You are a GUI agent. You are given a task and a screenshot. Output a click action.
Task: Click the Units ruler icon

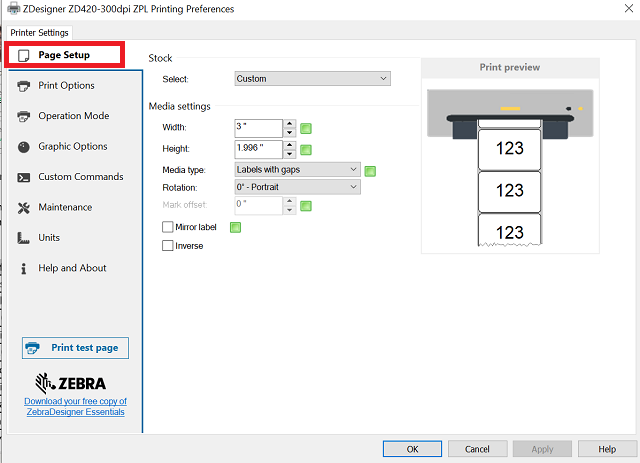(24, 238)
